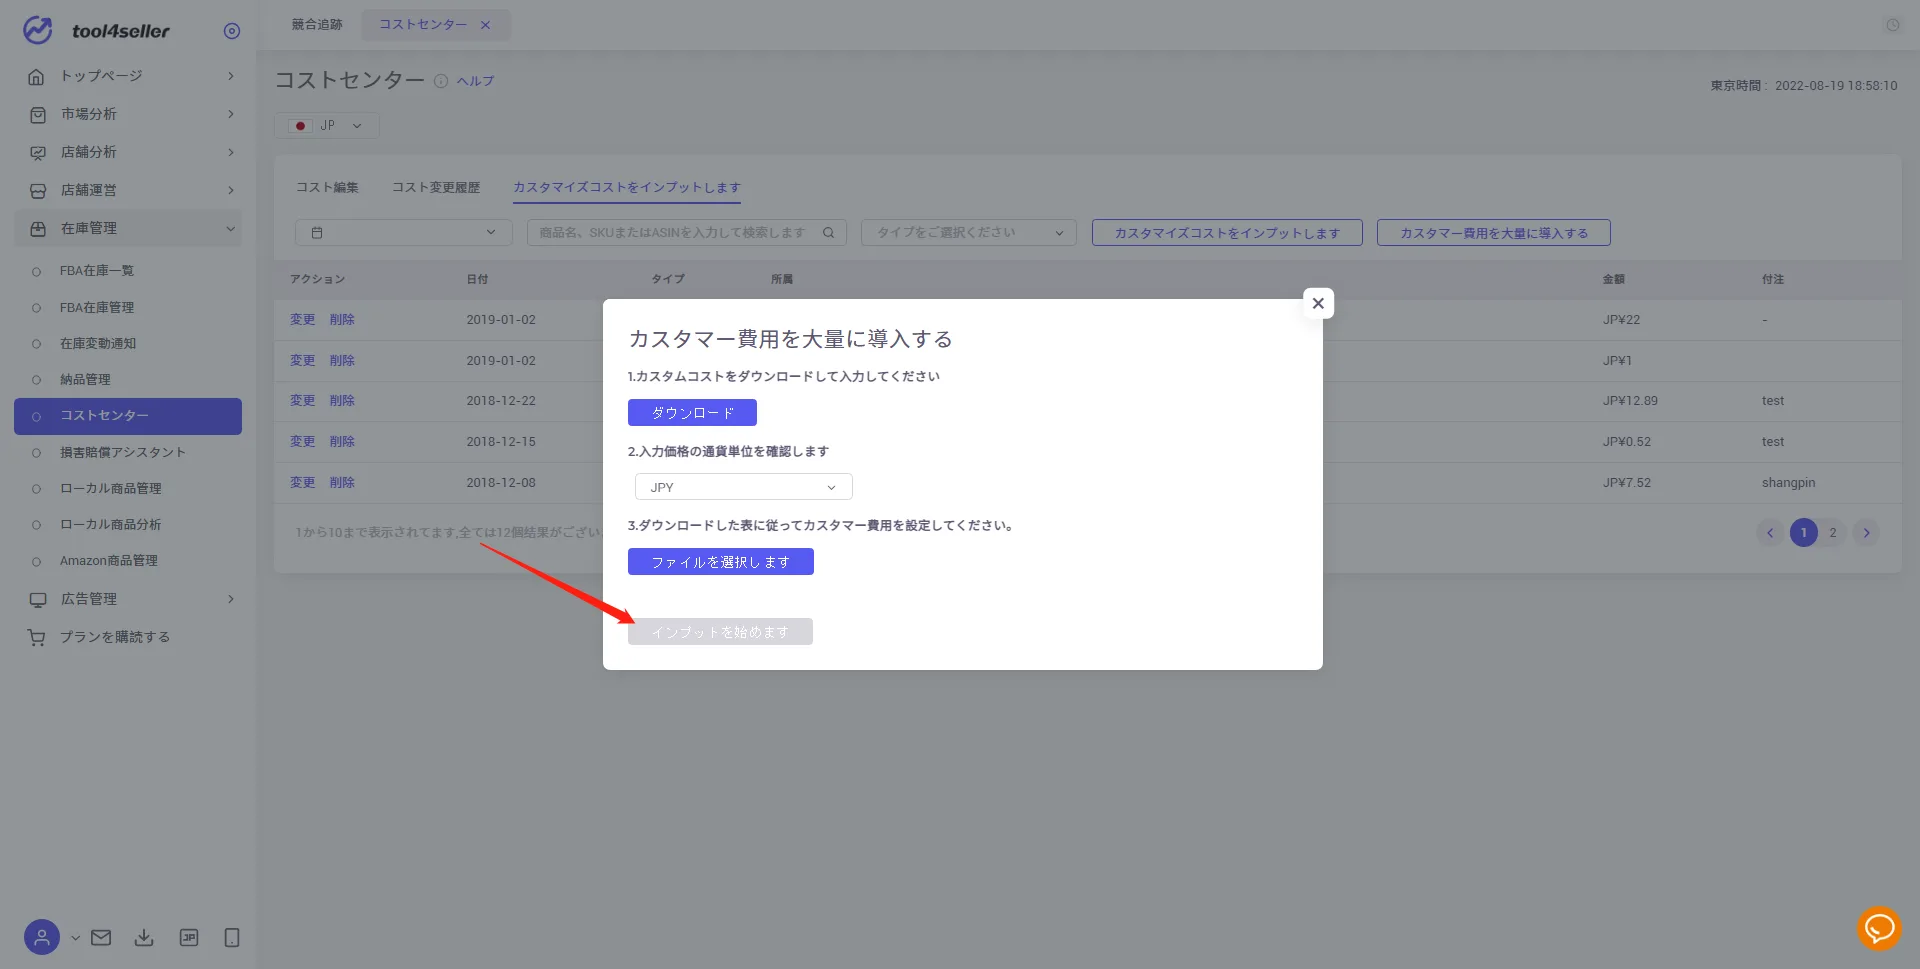Click カスタマー費用を大量に導入する button
This screenshot has width=1920, height=969.
point(1494,232)
